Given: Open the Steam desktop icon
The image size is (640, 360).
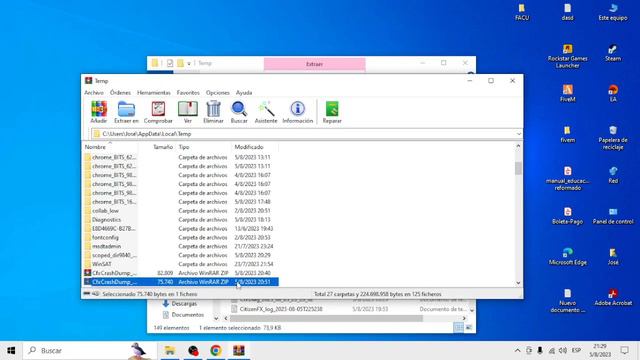Looking at the screenshot, I should tap(613, 53).
